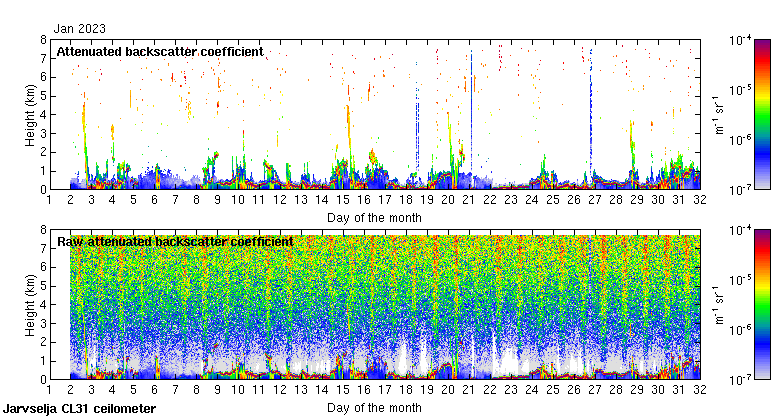Click the 10⁻⁶ tick on the upper color bar

tap(740, 140)
